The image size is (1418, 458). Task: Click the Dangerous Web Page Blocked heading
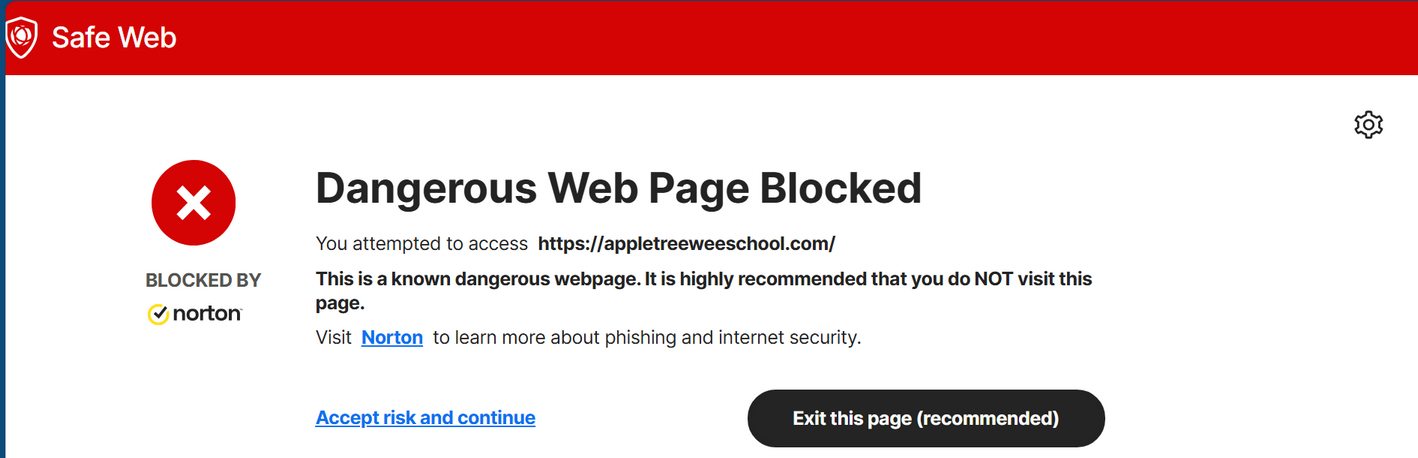[618, 188]
